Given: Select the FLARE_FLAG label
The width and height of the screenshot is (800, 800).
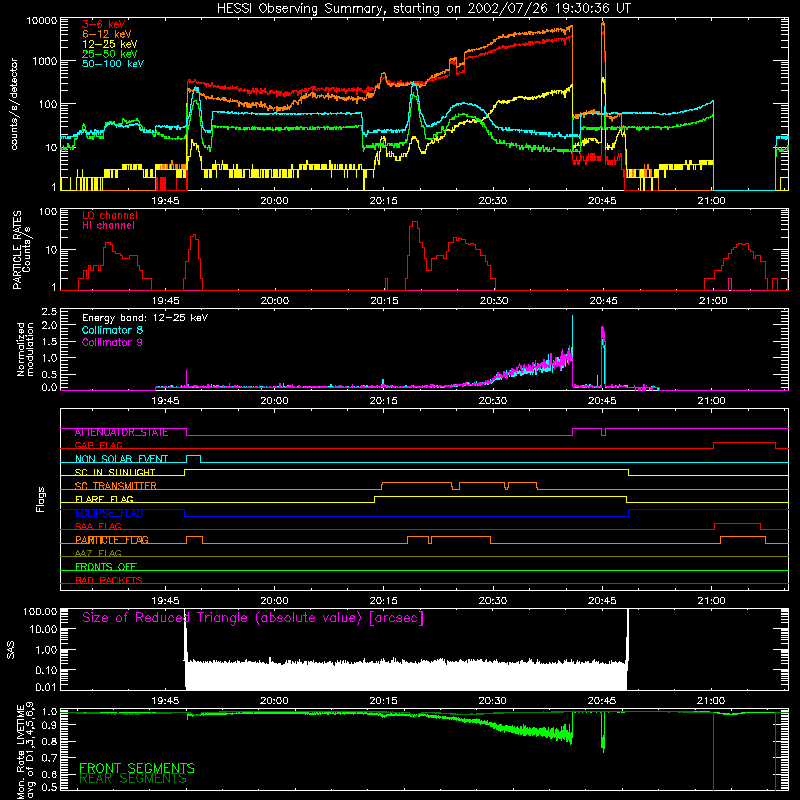Looking at the screenshot, I should click(x=104, y=499).
